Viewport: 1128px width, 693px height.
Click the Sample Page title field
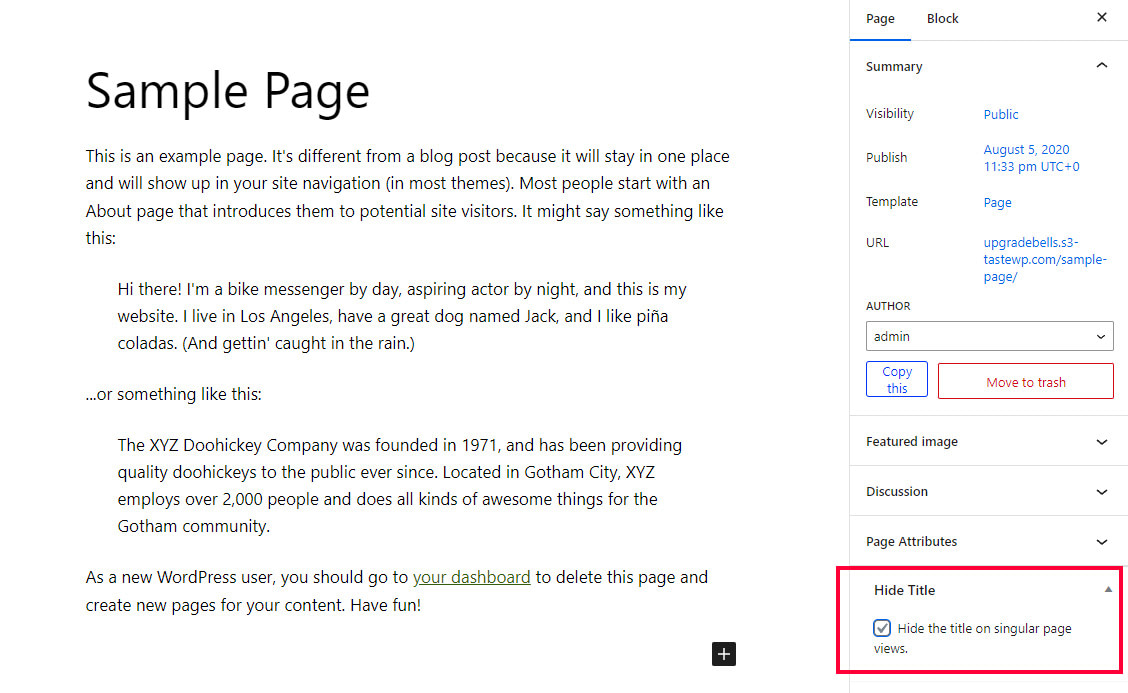[227, 91]
